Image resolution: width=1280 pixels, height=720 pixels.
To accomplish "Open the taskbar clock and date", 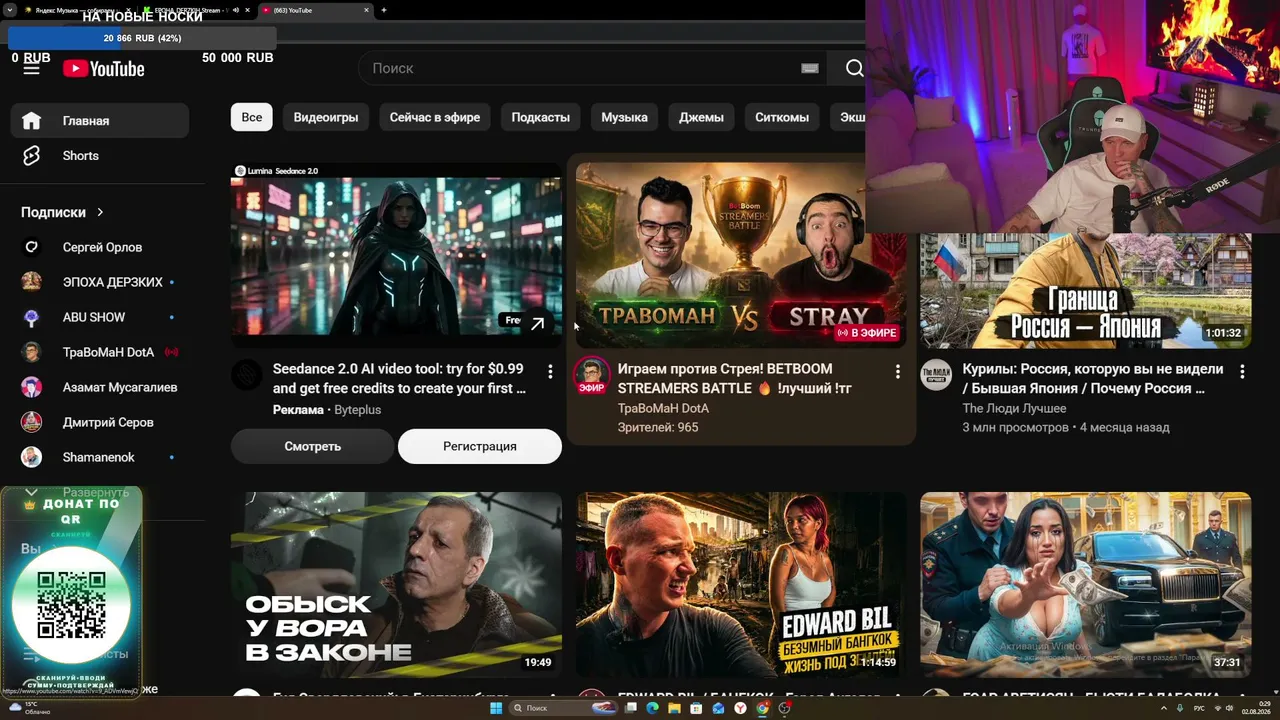I will pos(1255,708).
